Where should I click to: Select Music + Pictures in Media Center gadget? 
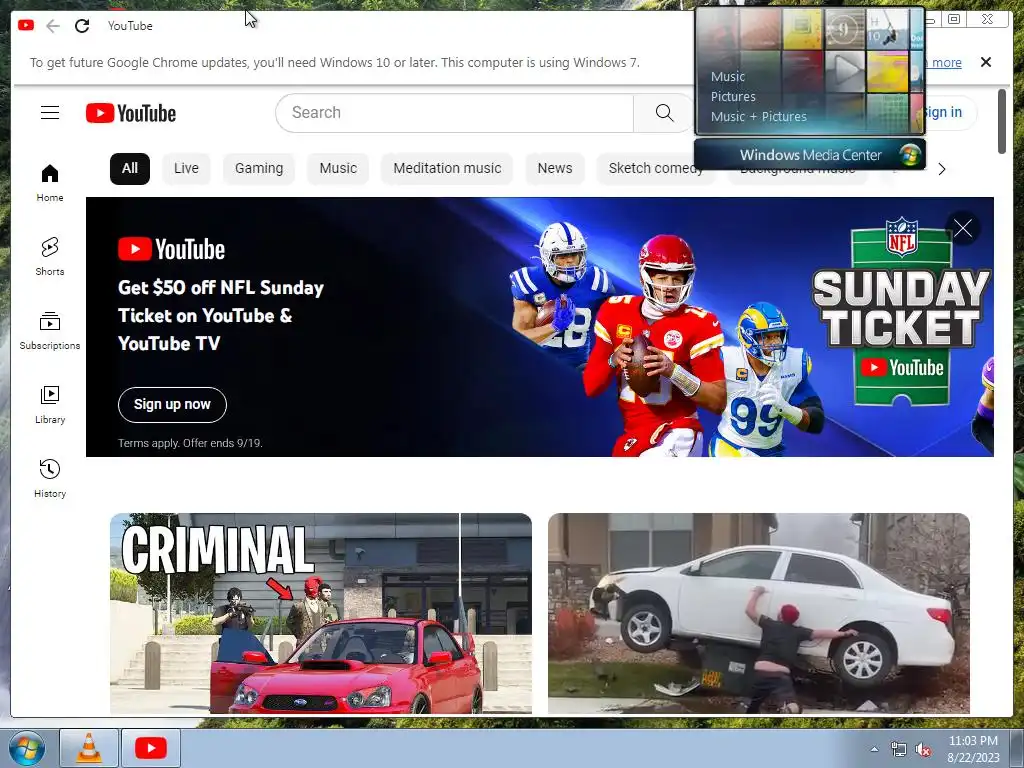(x=758, y=116)
